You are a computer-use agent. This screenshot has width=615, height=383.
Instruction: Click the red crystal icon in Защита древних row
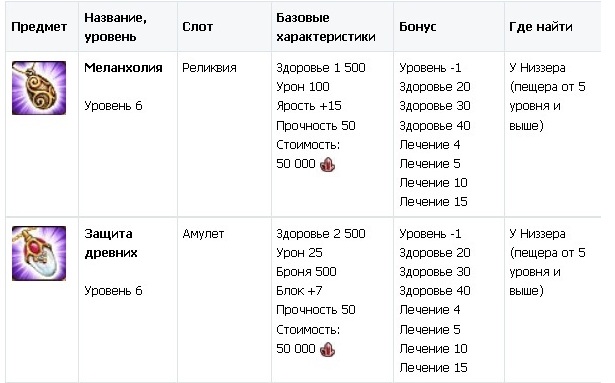[x=328, y=349]
